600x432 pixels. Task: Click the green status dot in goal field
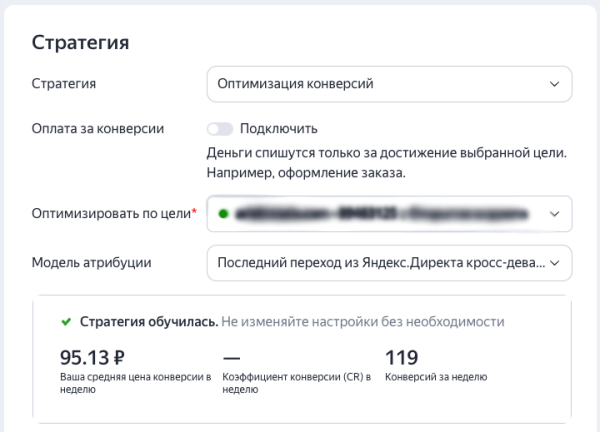(x=223, y=214)
